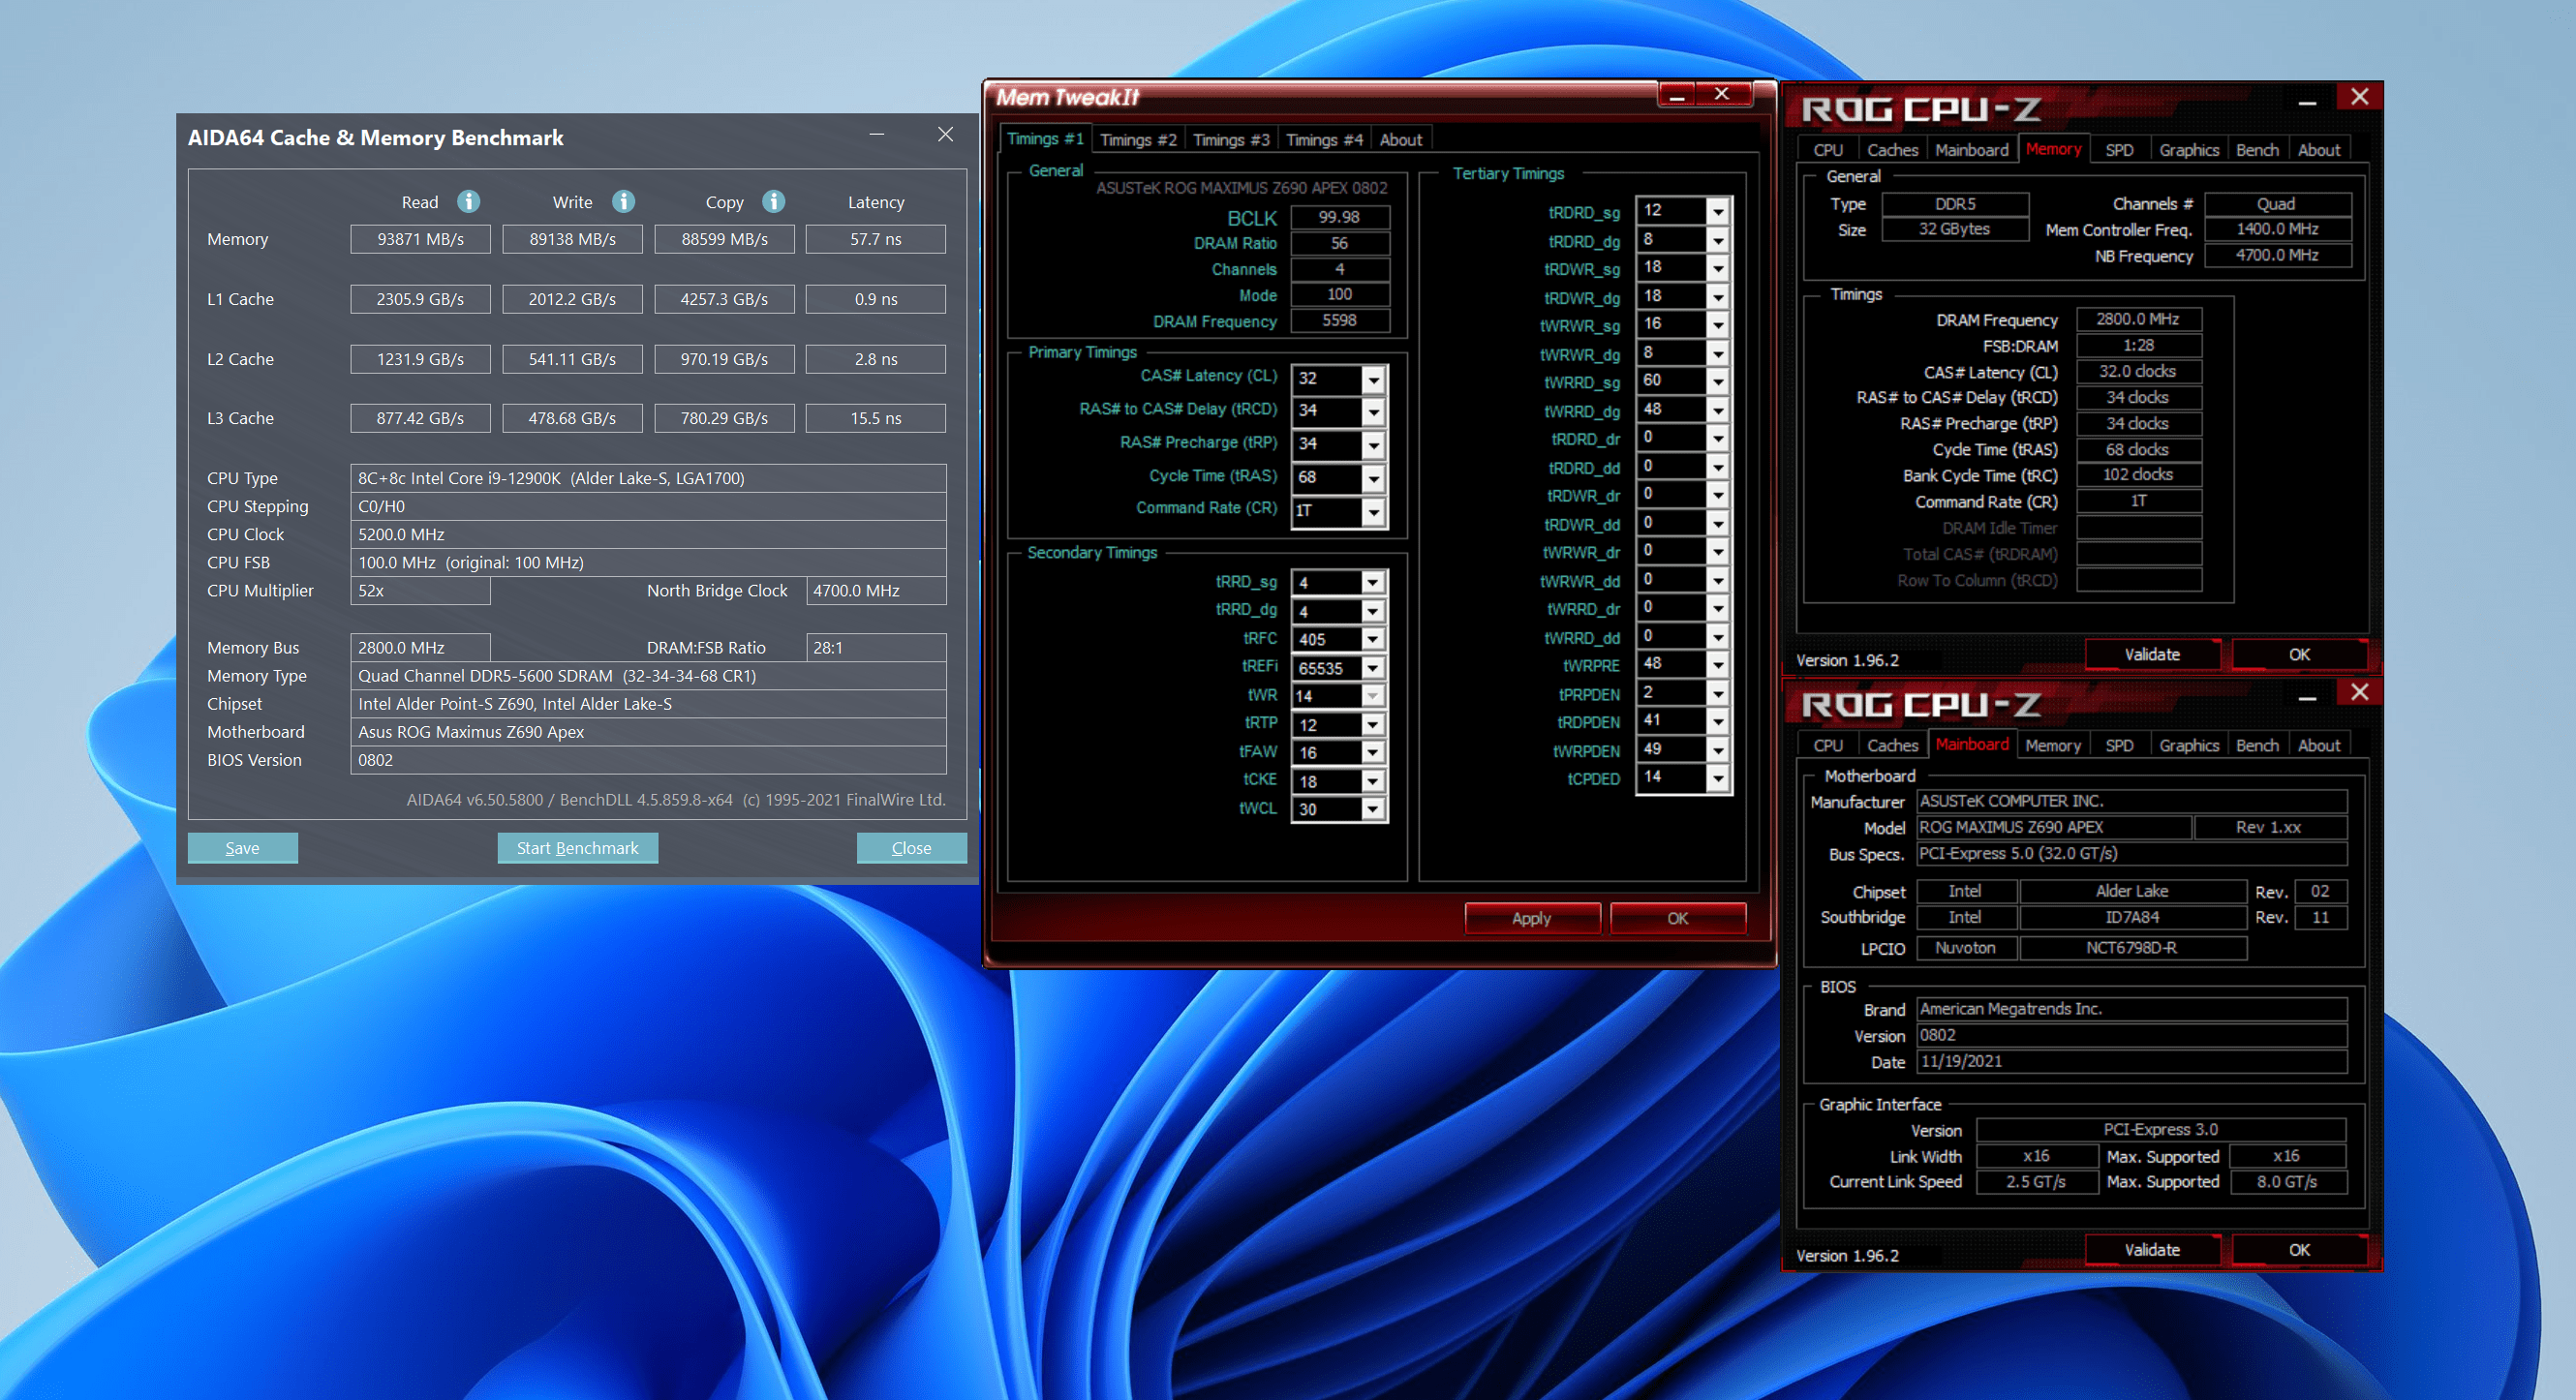Image resolution: width=2576 pixels, height=1400 pixels.
Task: Click the BCLK value 99.98 field
Action: 1339,217
